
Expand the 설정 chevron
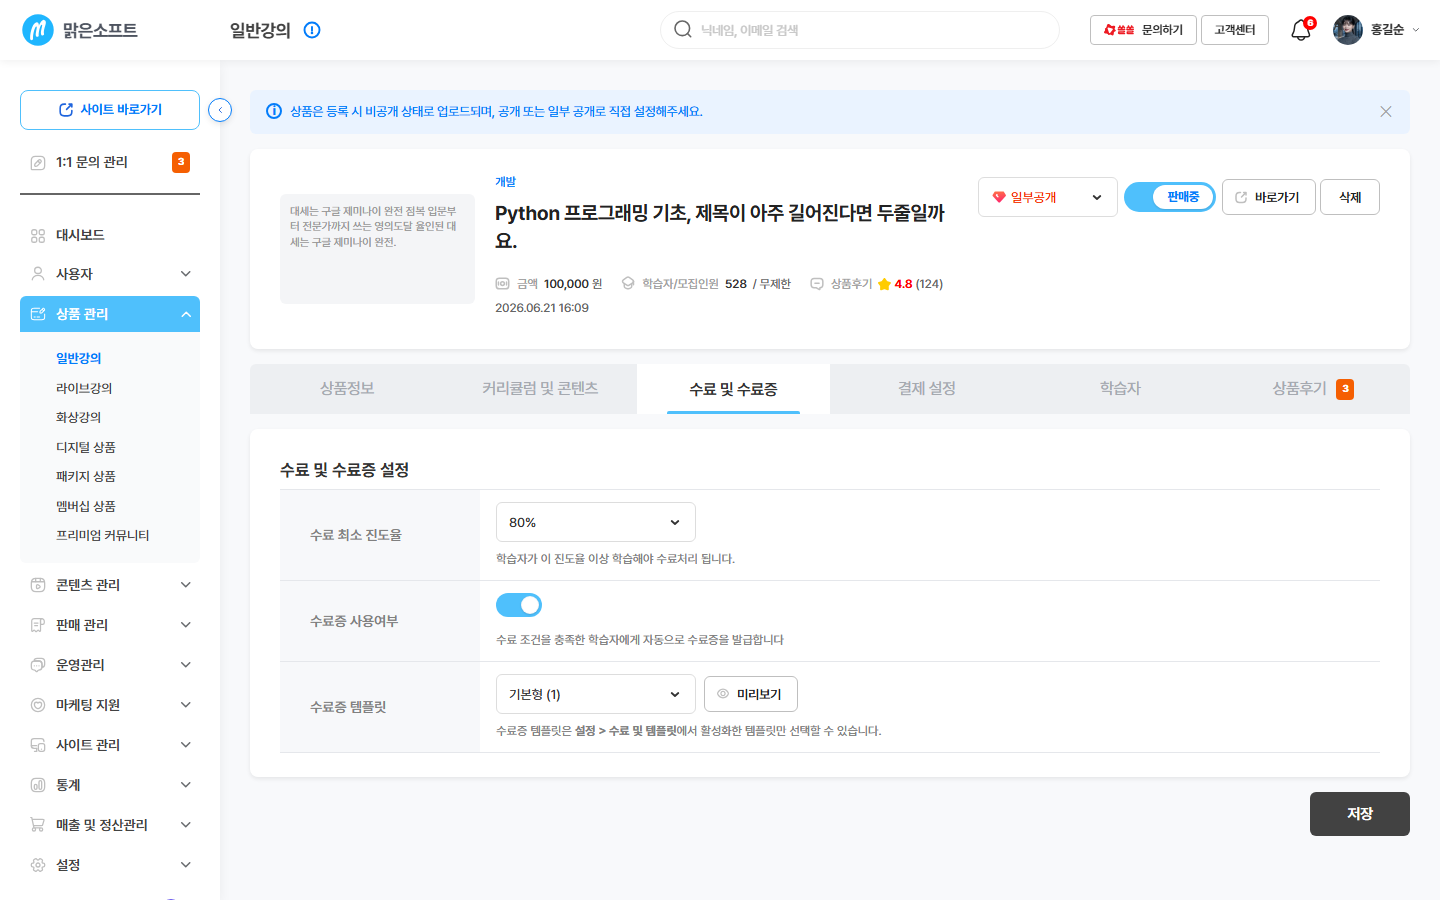click(186, 865)
